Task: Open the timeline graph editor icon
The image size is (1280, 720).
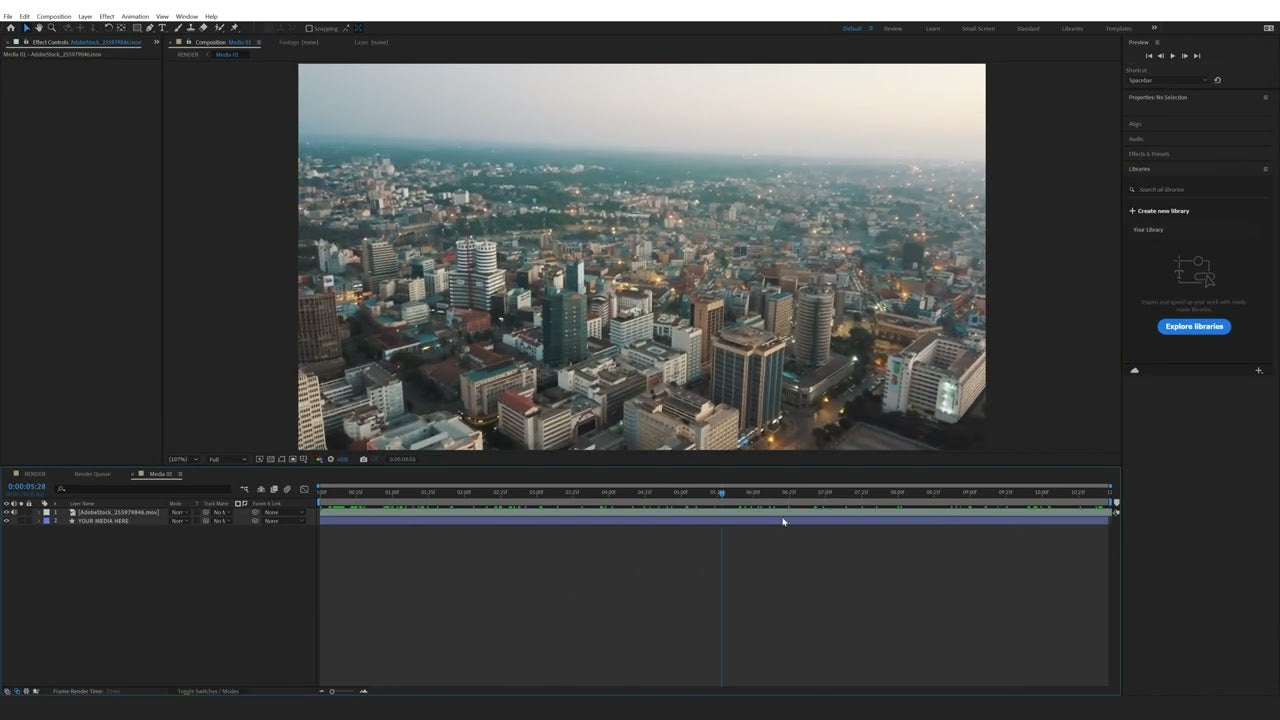Action: [x=304, y=490]
